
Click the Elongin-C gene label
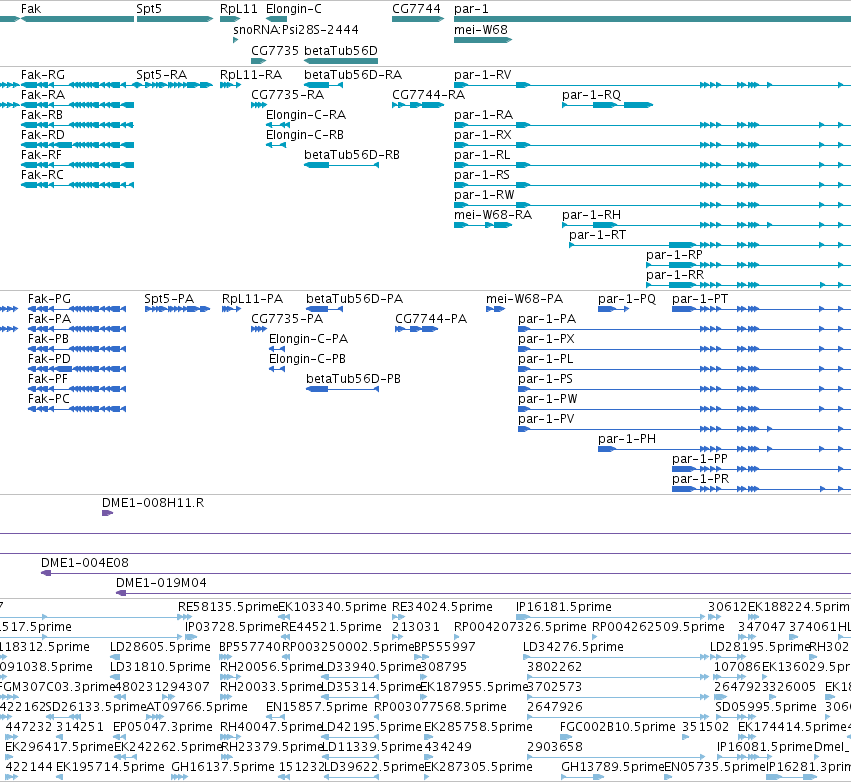pyautogui.click(x=294, y=9)
